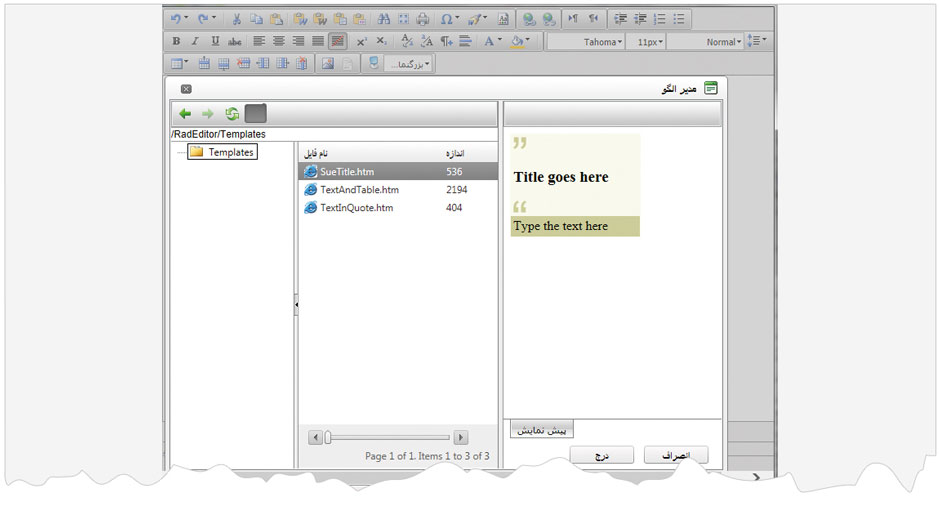Click the grey New Folder button
The height and width of the screenshot is (513, 940).
click(x=255, y=114)
